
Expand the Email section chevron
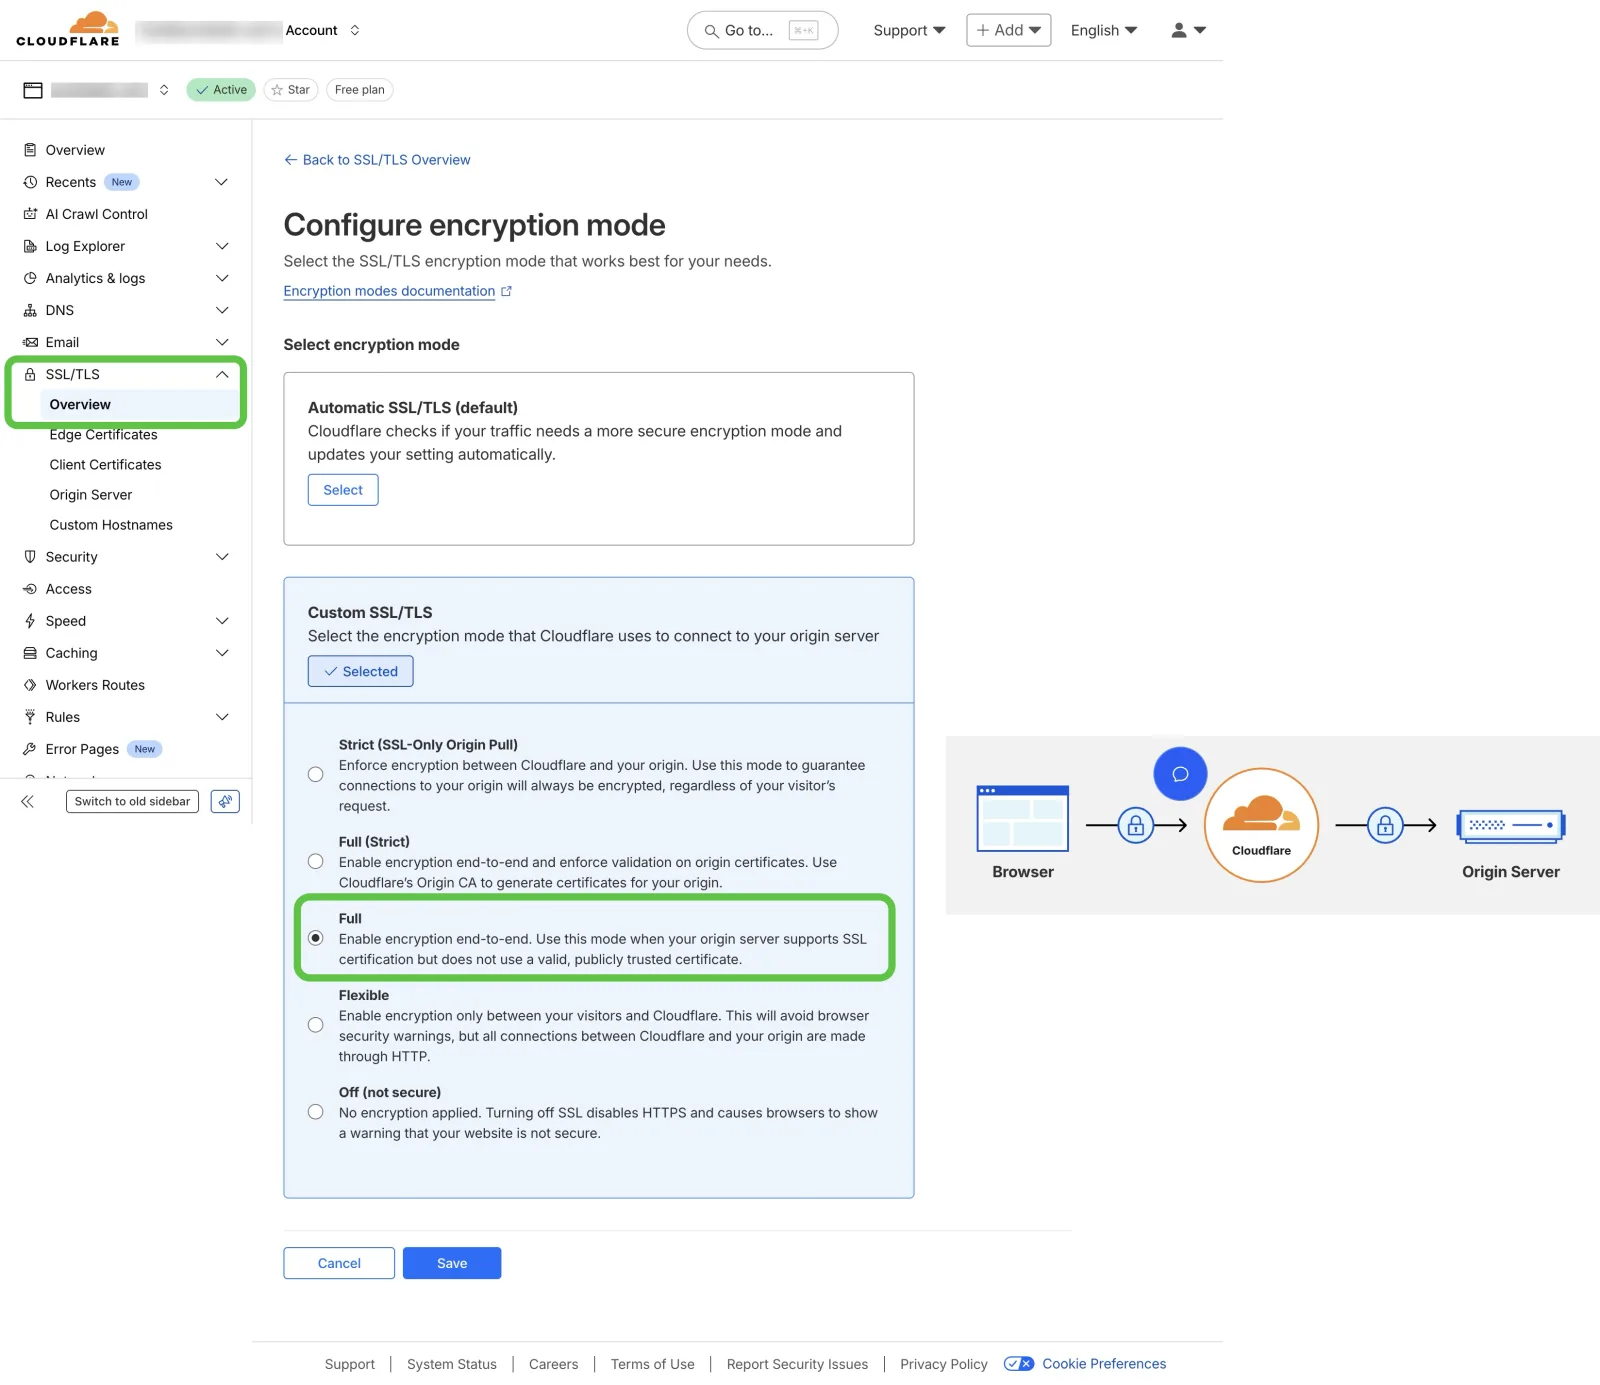[x=222, y=342]
